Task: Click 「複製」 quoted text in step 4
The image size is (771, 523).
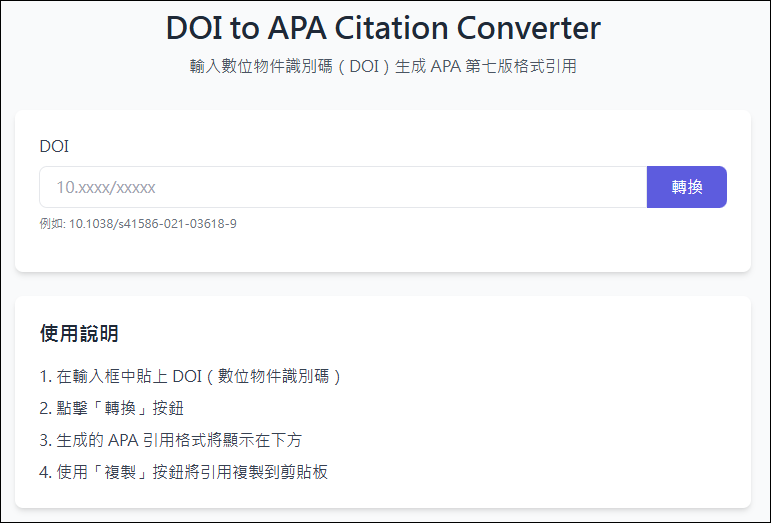Action: [x=120, y=472]
